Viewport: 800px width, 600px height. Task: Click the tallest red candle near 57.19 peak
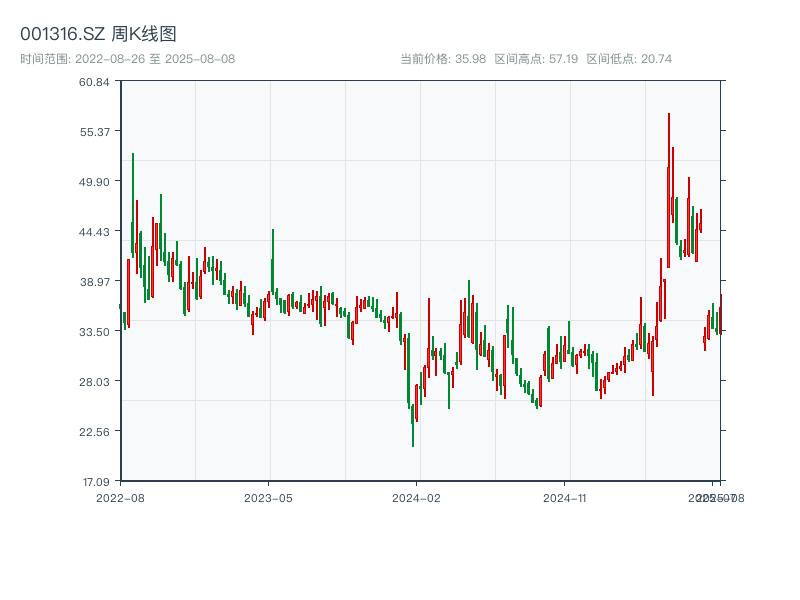click(x=668, y=190)
